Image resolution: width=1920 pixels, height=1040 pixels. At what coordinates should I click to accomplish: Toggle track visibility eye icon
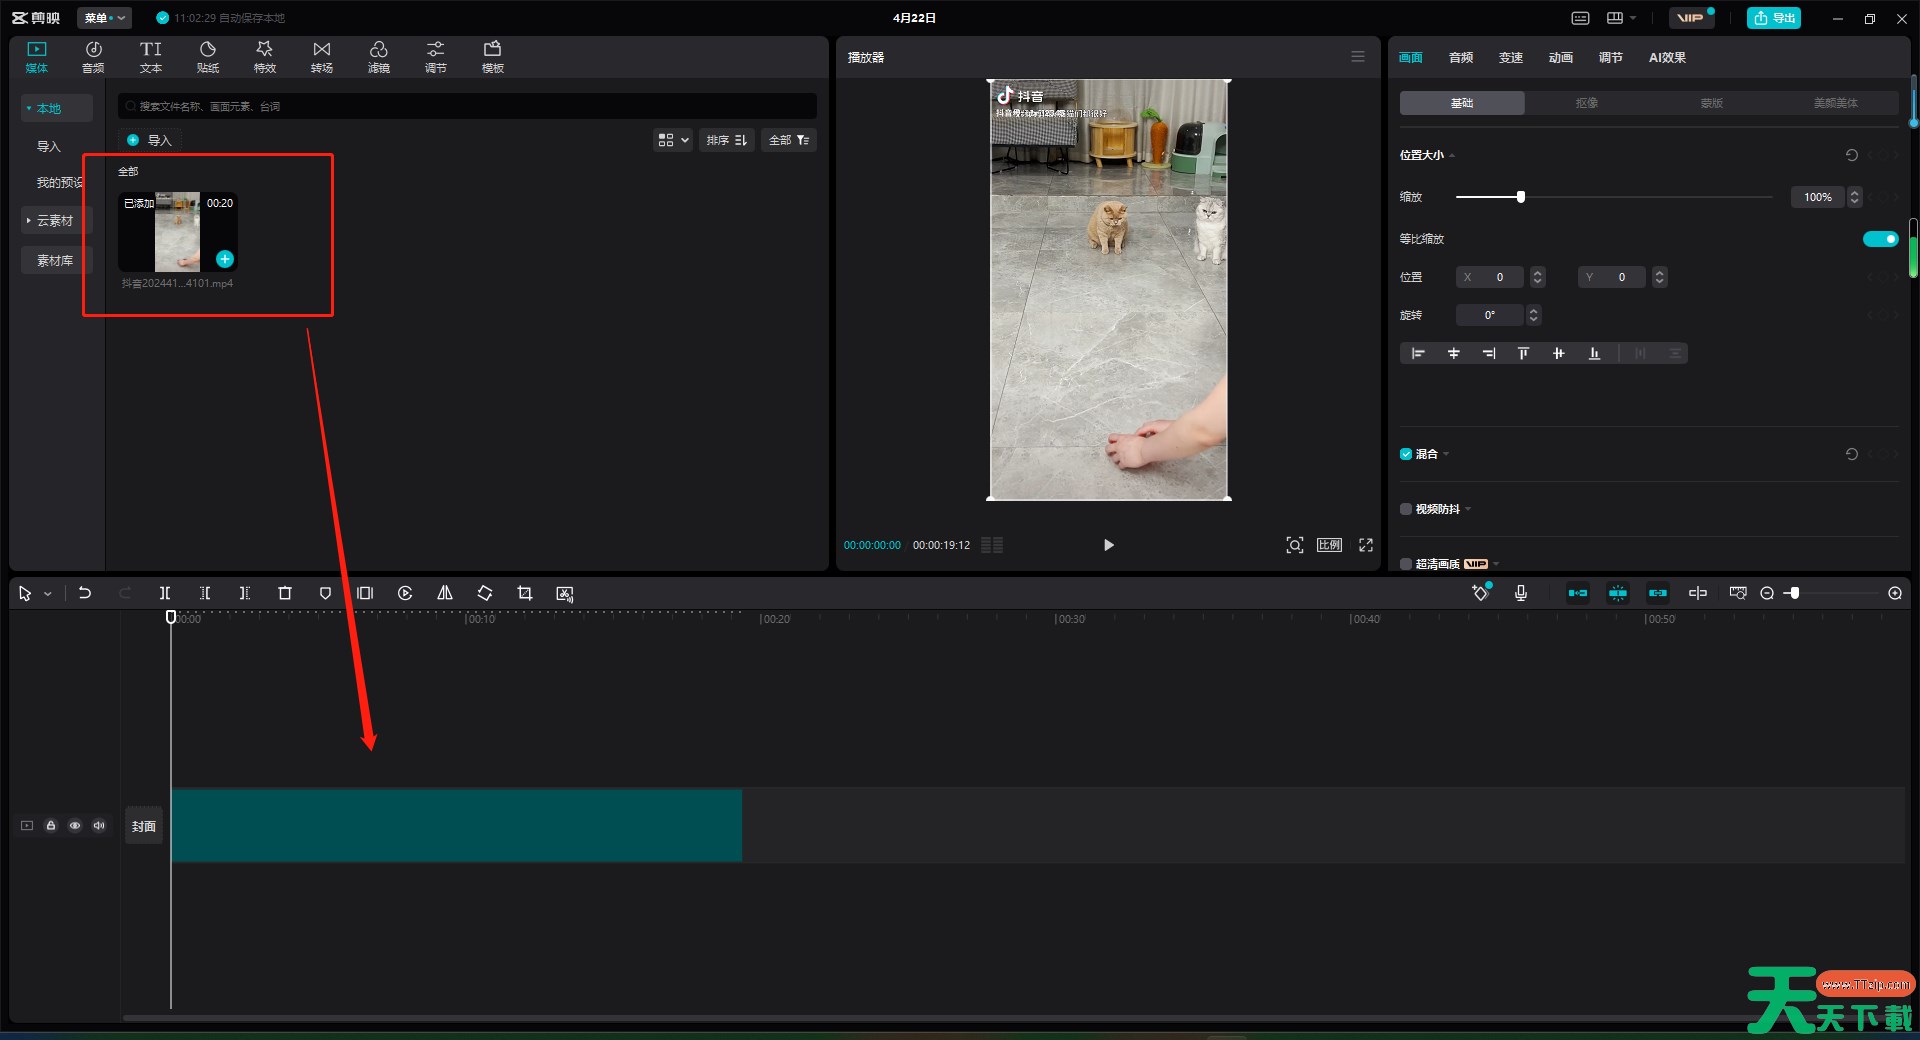click(x=75, y=826)
